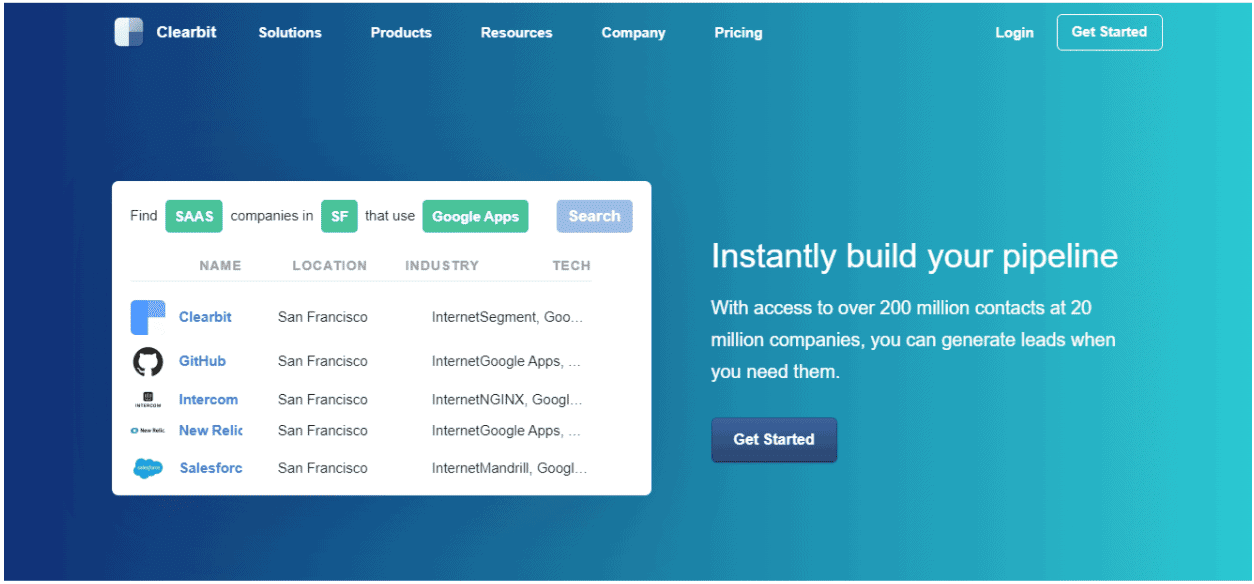
Task: Open the SF location filter tag
Action: pos(339,216)
